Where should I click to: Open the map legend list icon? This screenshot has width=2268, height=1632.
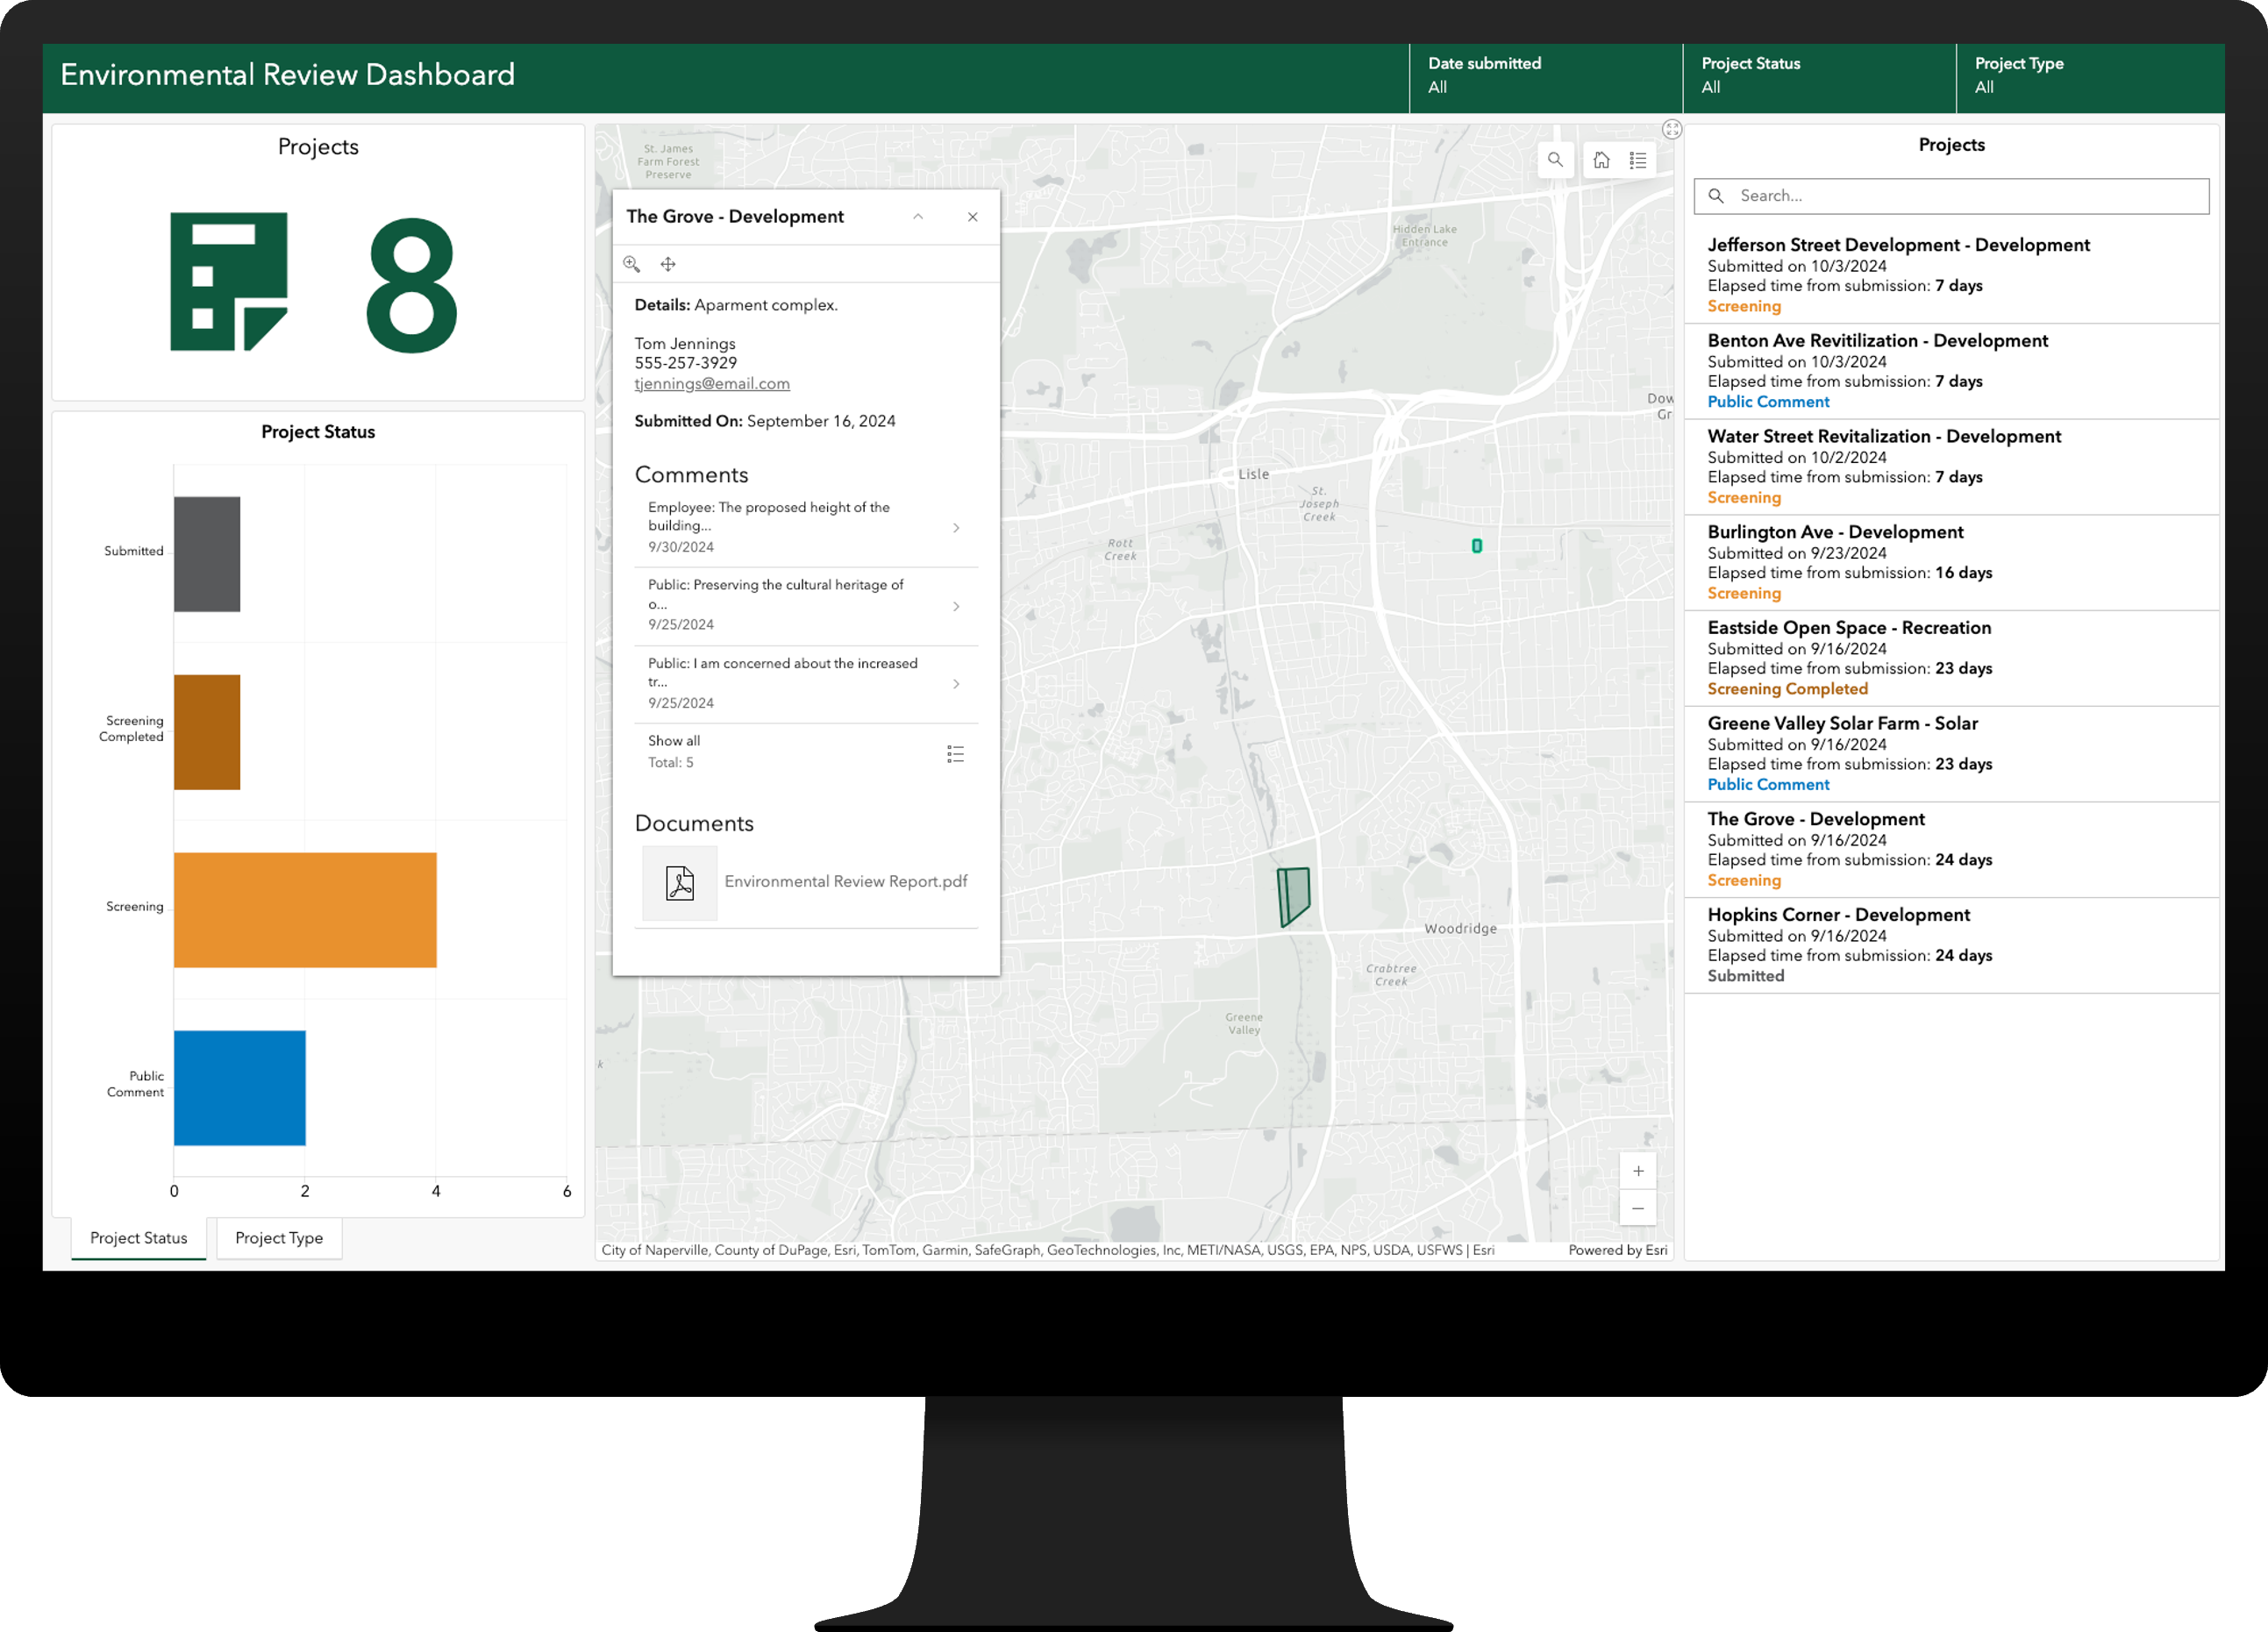tap(1638, 160)
